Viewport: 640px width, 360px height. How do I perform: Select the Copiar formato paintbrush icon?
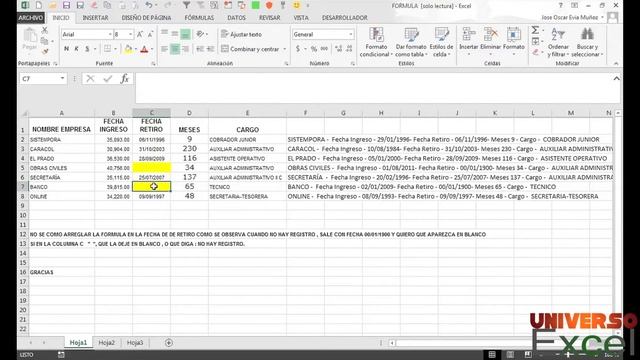click(x=45, y=51)
